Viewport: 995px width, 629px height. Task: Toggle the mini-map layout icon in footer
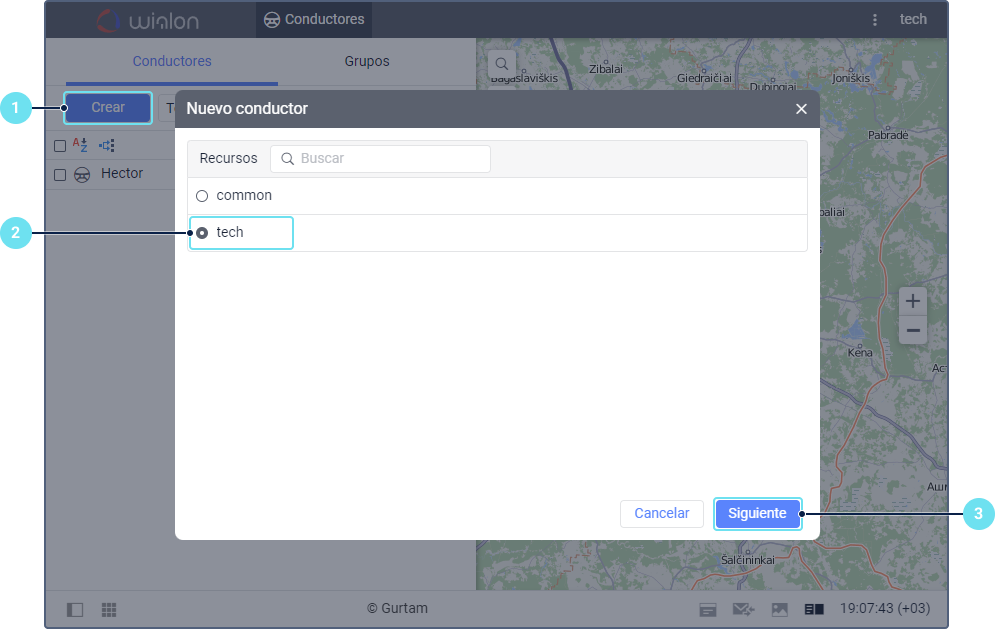[814, 610]
